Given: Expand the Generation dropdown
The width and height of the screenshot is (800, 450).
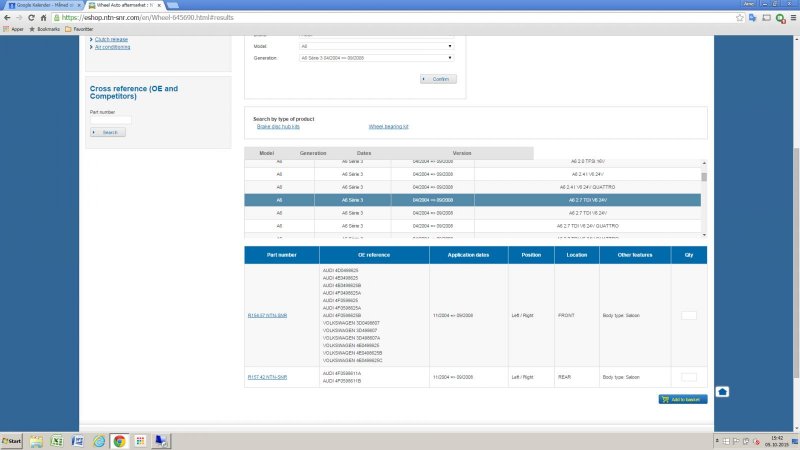Looking at the screenshot, I should click(375, 58).
